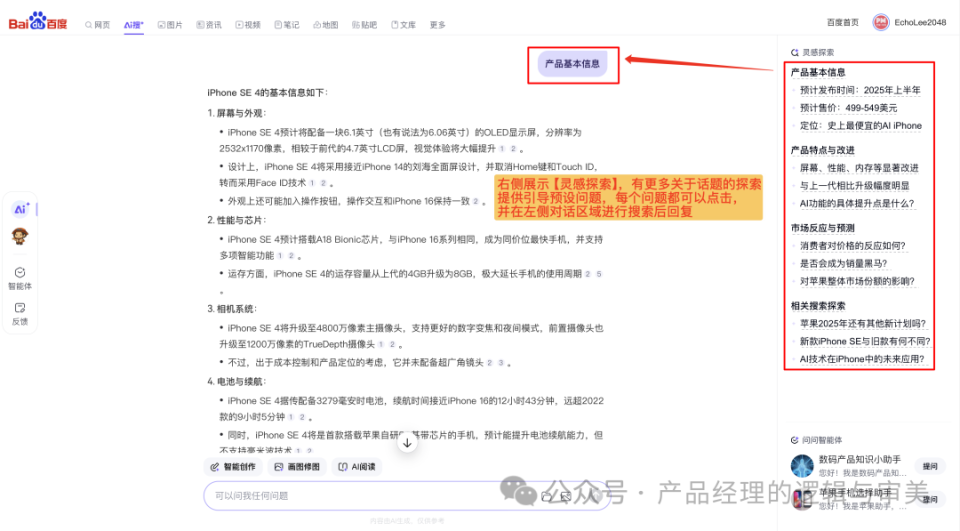Switch to the 地图 tab
This screenshot has width=960, height=531.
pyautogui.click(x=326, y=25)
